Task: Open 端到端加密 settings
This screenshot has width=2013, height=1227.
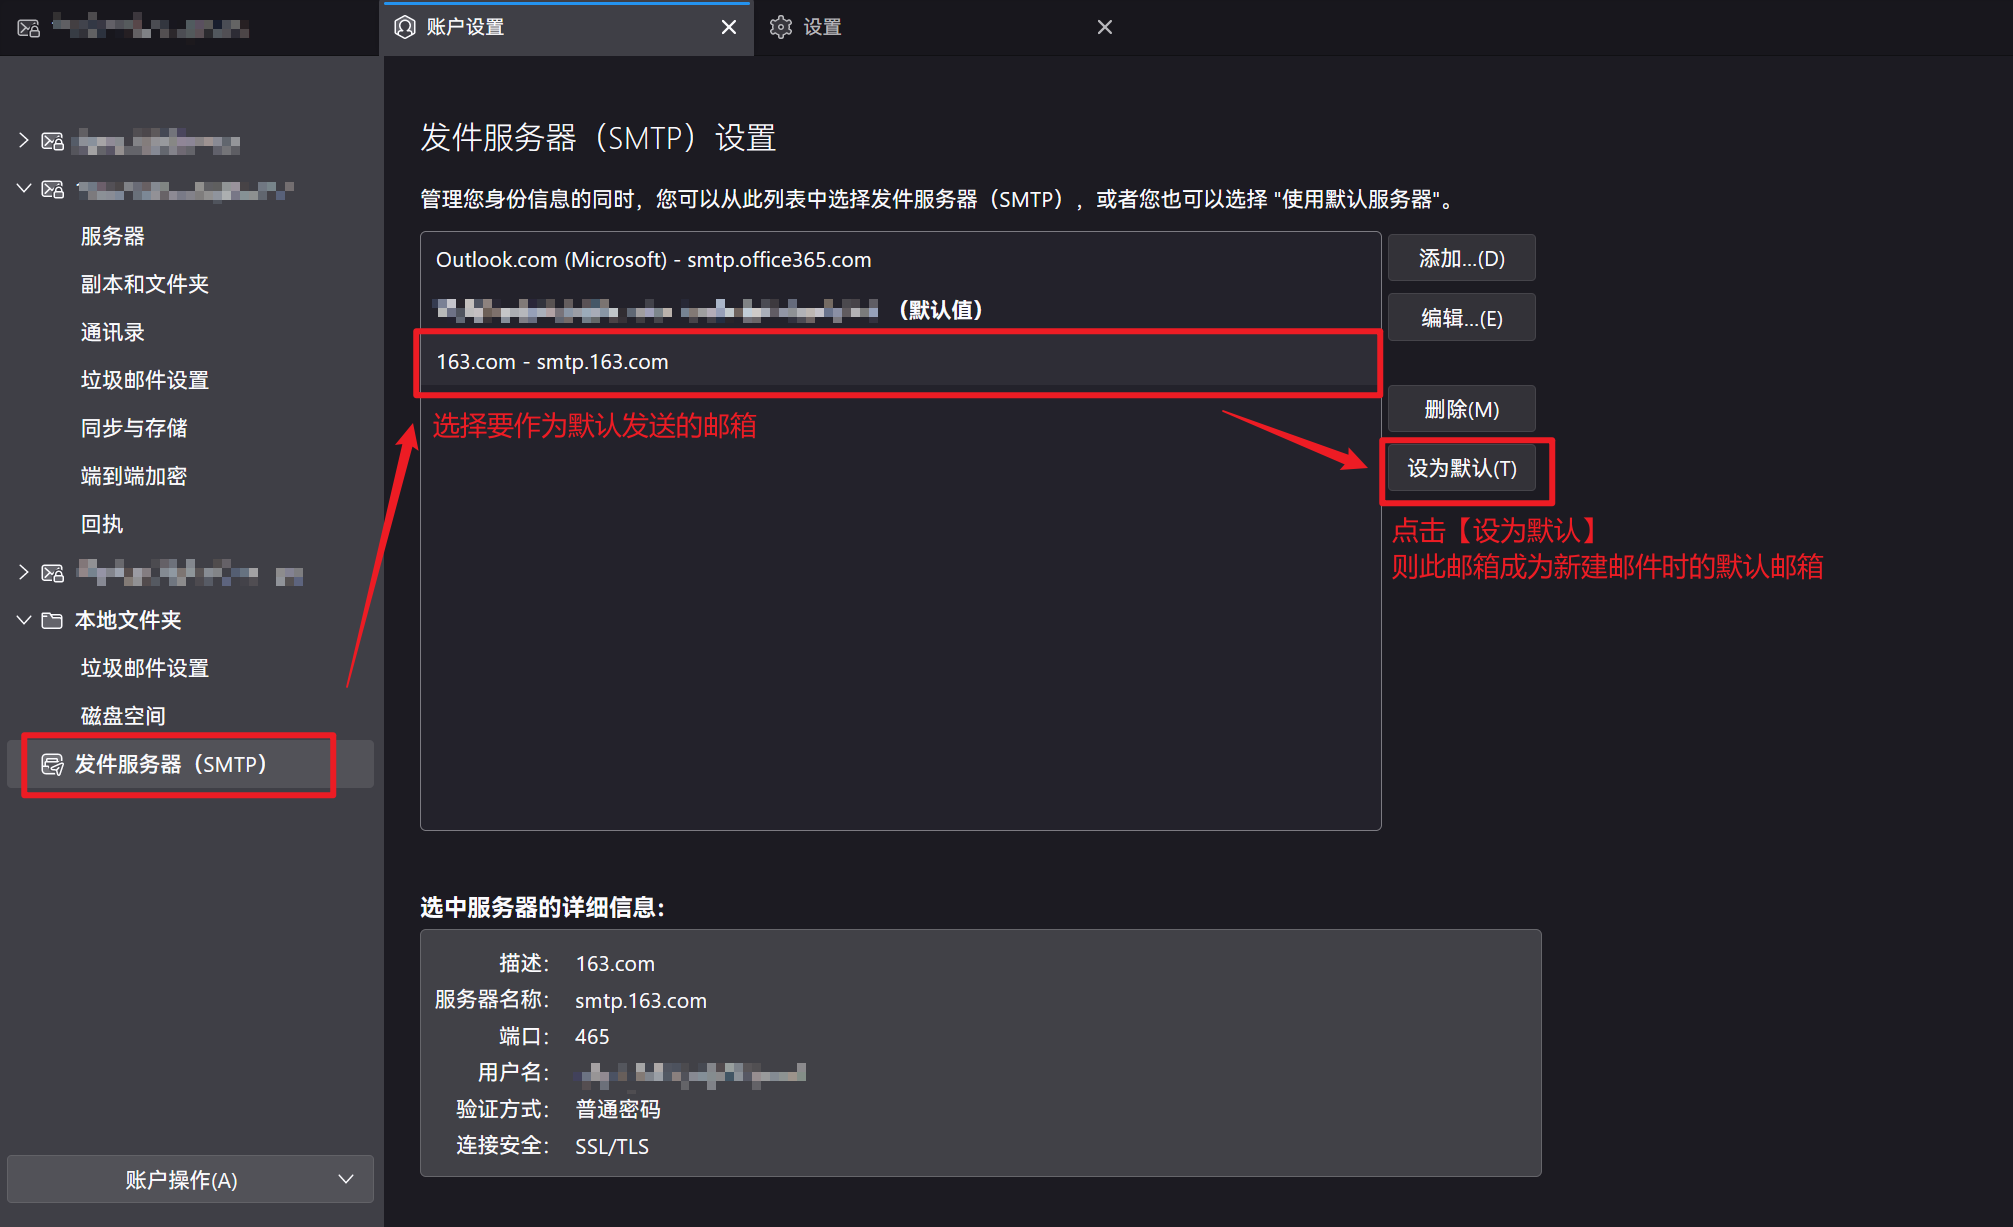Action: pyautogui.click(x=134, y=477)
